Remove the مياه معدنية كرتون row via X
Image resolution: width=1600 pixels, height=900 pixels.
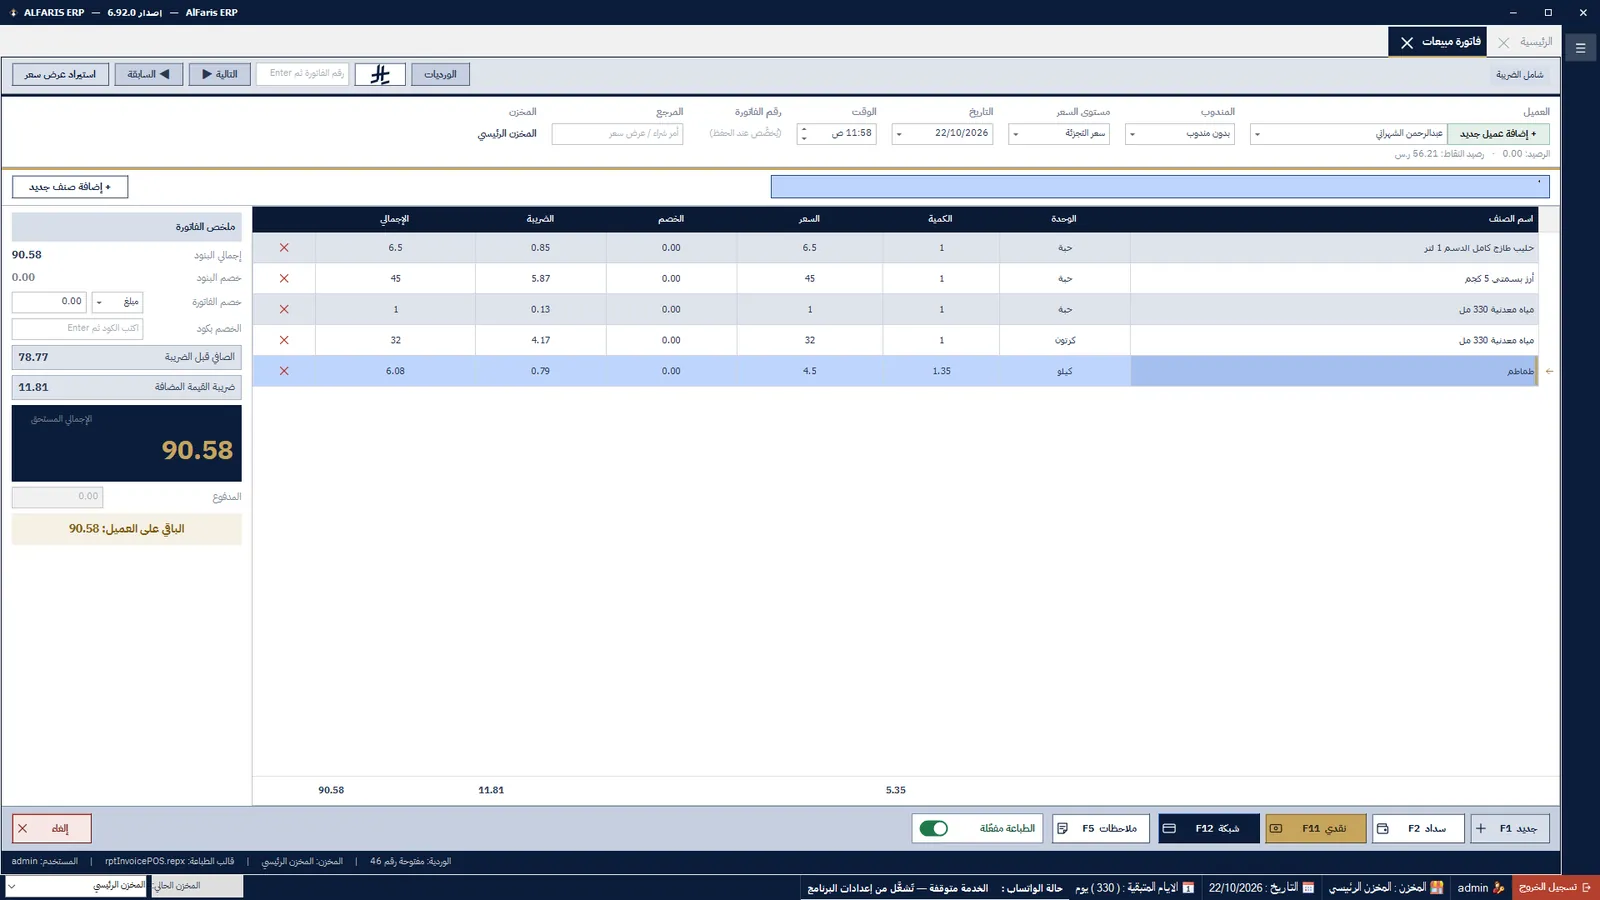click(x=284, y=340)
